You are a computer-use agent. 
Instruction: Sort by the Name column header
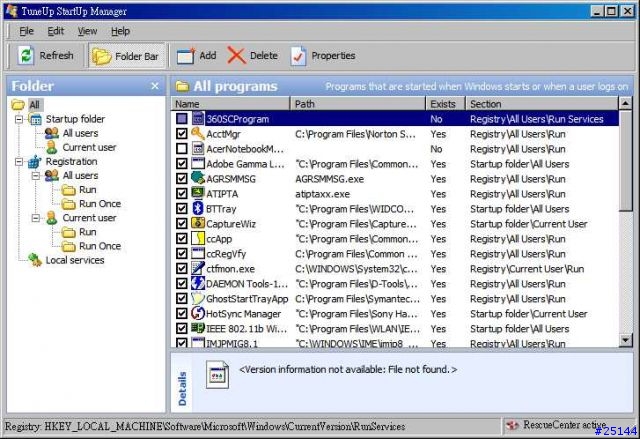click(230, 104)
